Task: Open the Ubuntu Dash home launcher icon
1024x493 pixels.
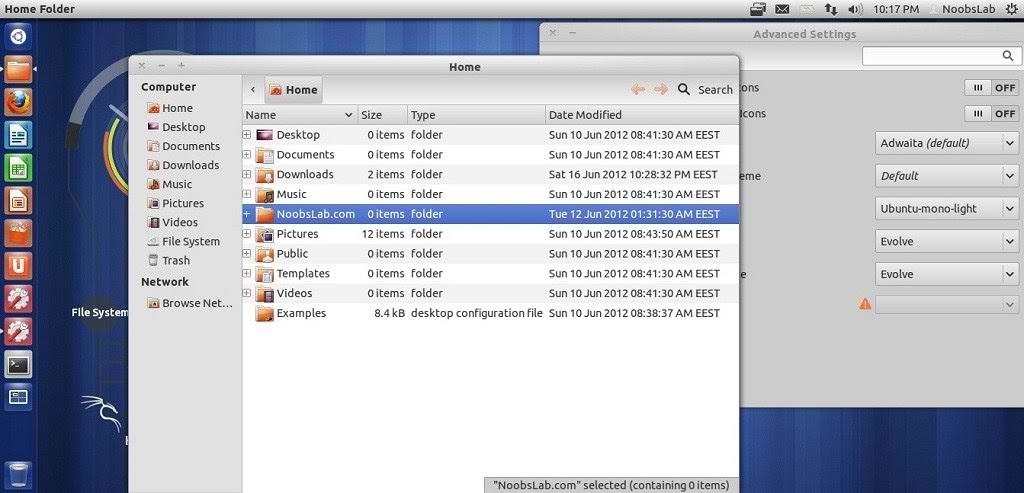Action: (18, 37)
